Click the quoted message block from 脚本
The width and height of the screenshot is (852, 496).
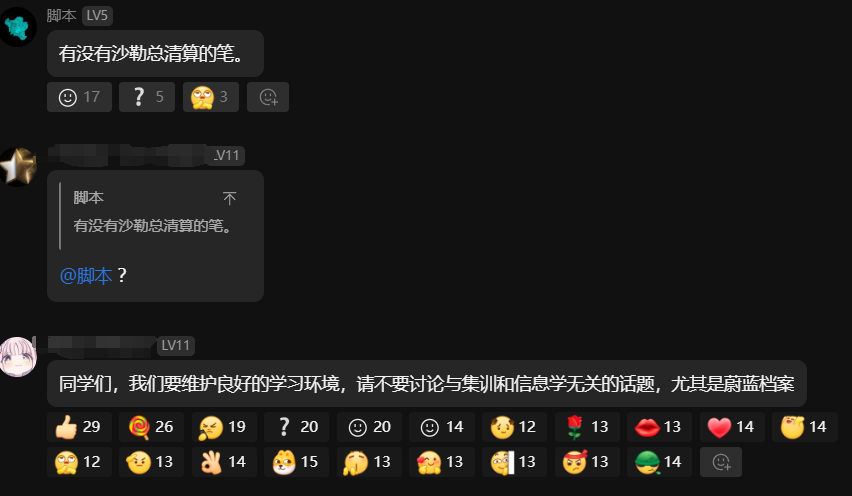155,216
